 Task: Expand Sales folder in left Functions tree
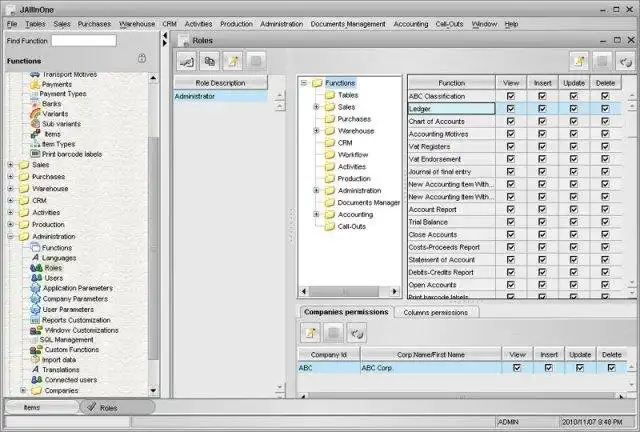(11, 165)
